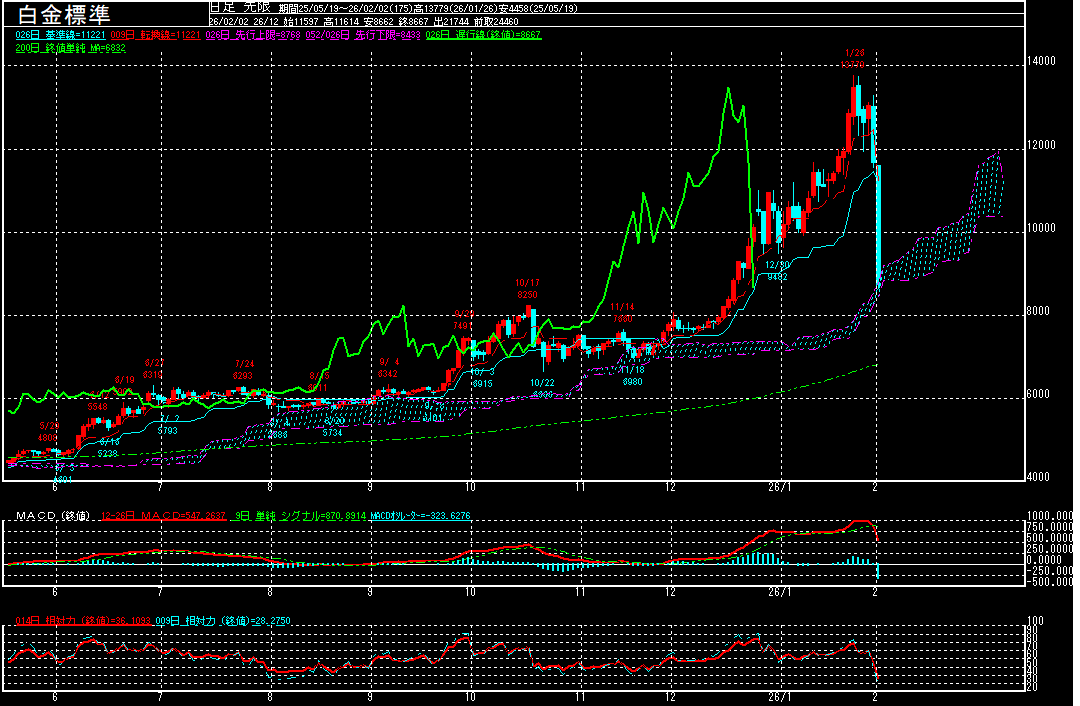The height and width of the screenshot is (706, 1080).
Task: Click the 7/24 6293 high annotation
Action: point(243,369)
